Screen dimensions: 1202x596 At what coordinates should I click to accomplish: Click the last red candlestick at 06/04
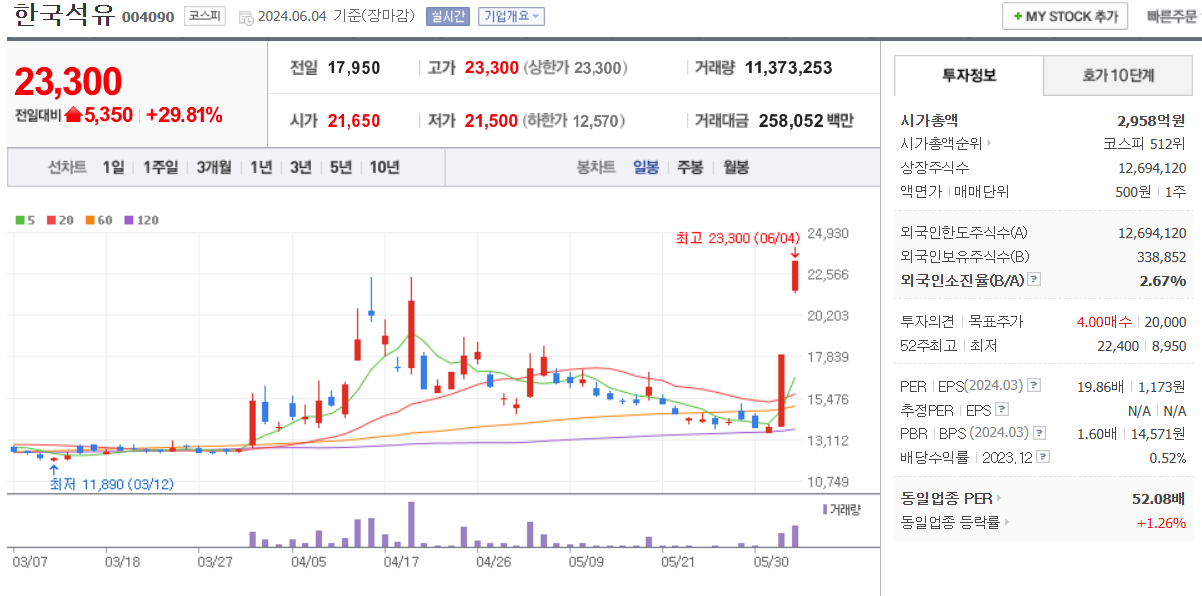795,276
